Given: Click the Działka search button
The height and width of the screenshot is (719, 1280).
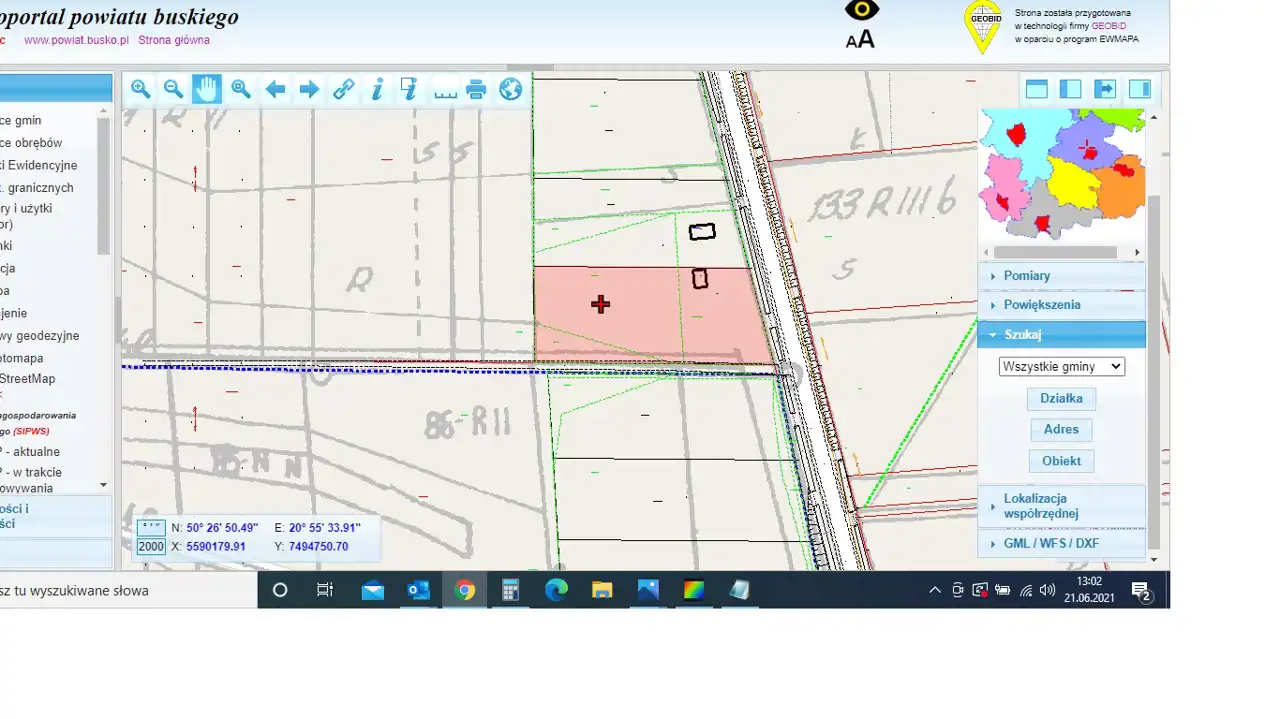Looking at the screenshot, I should click(1061, 398).
